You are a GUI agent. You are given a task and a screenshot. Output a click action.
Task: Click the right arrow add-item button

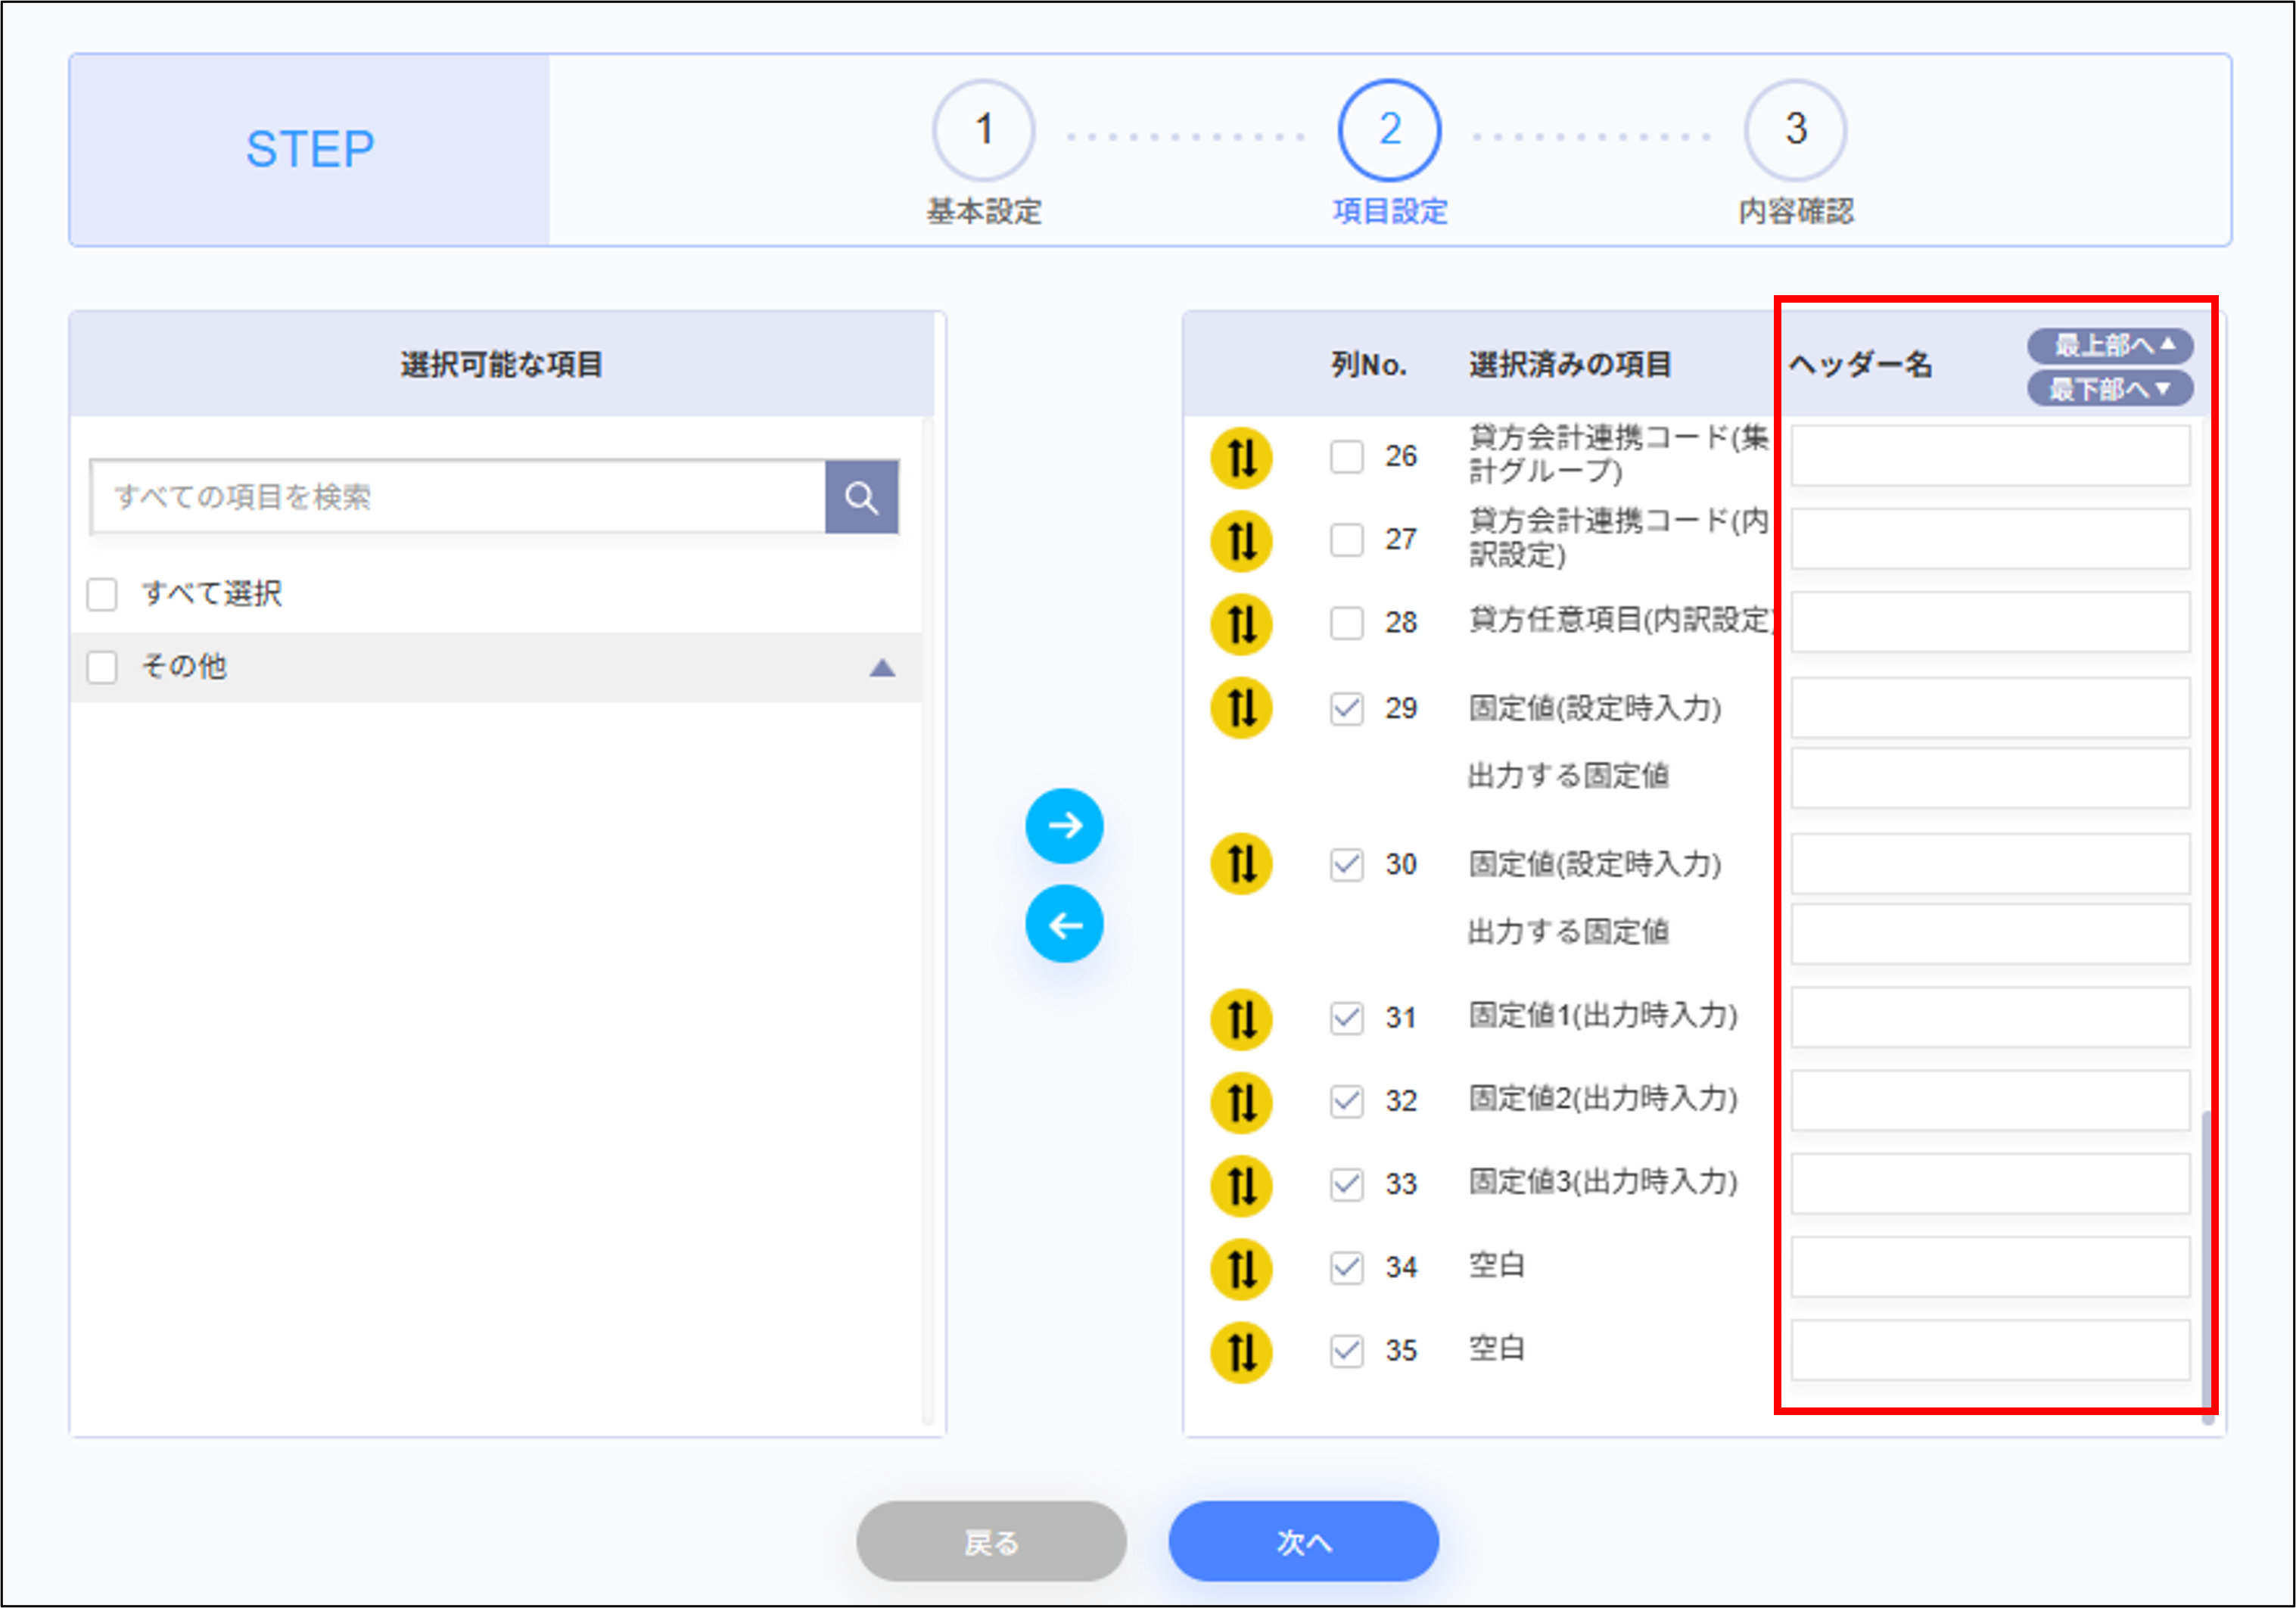(1064, 826)
